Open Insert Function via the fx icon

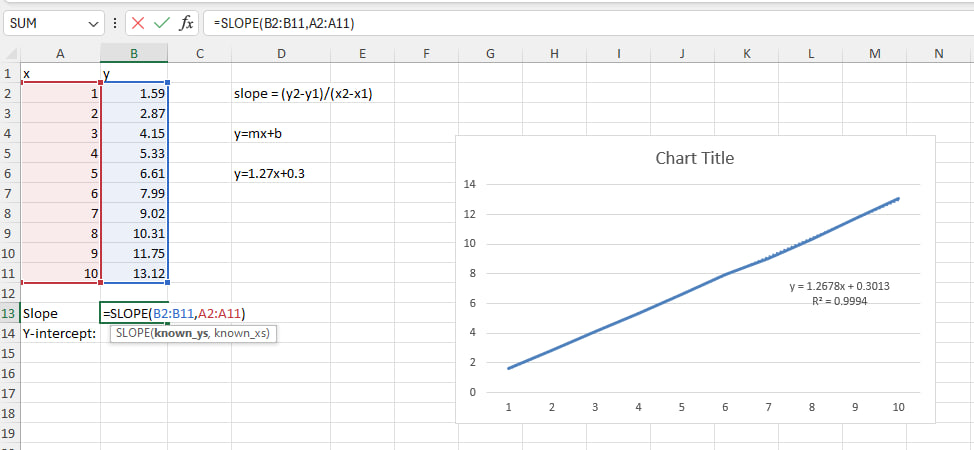[186, 23]
